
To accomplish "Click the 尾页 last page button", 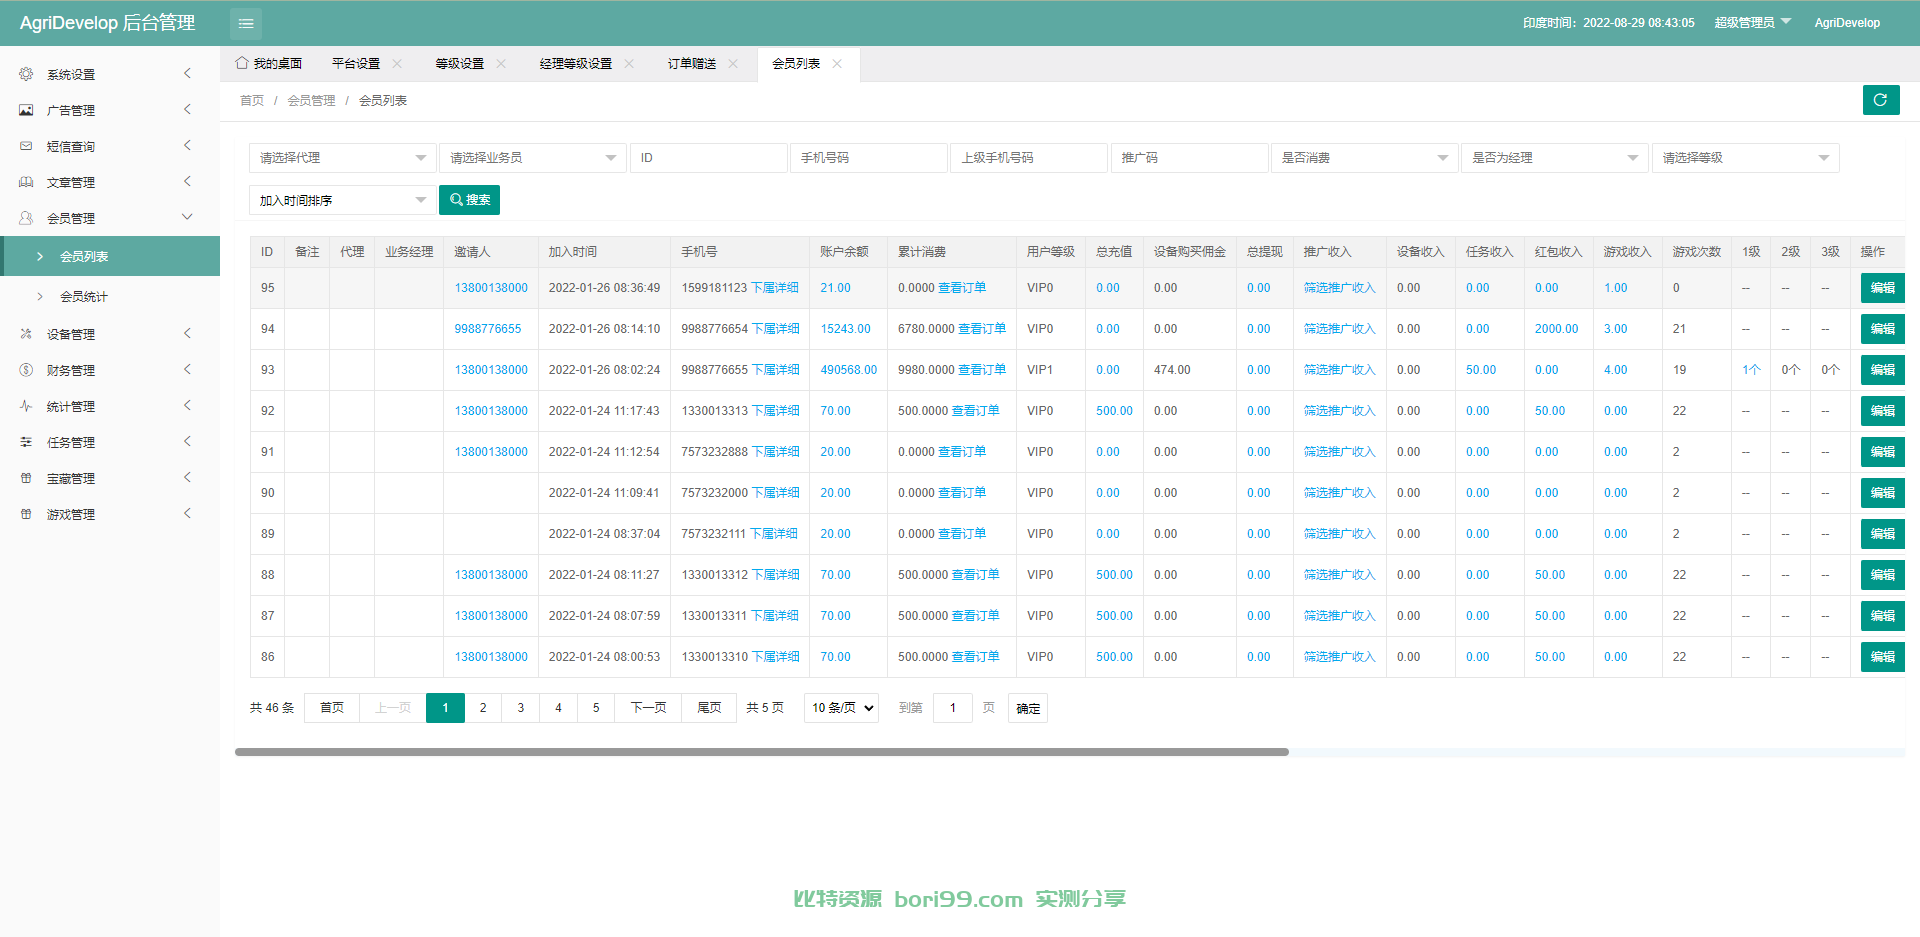I will coord(709,708).
